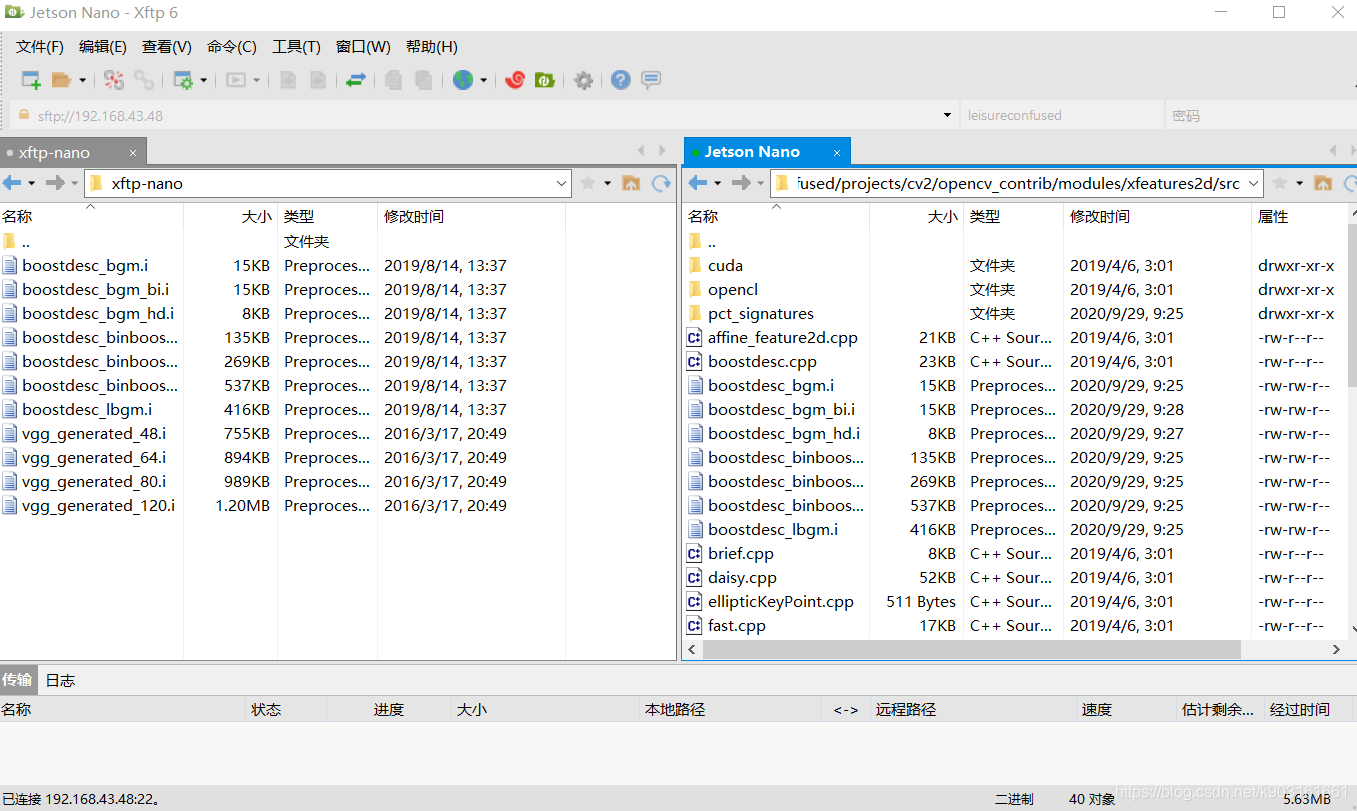
Task: Open the sftp address bar dropdown arrow
Action: [x=948, y=115]
